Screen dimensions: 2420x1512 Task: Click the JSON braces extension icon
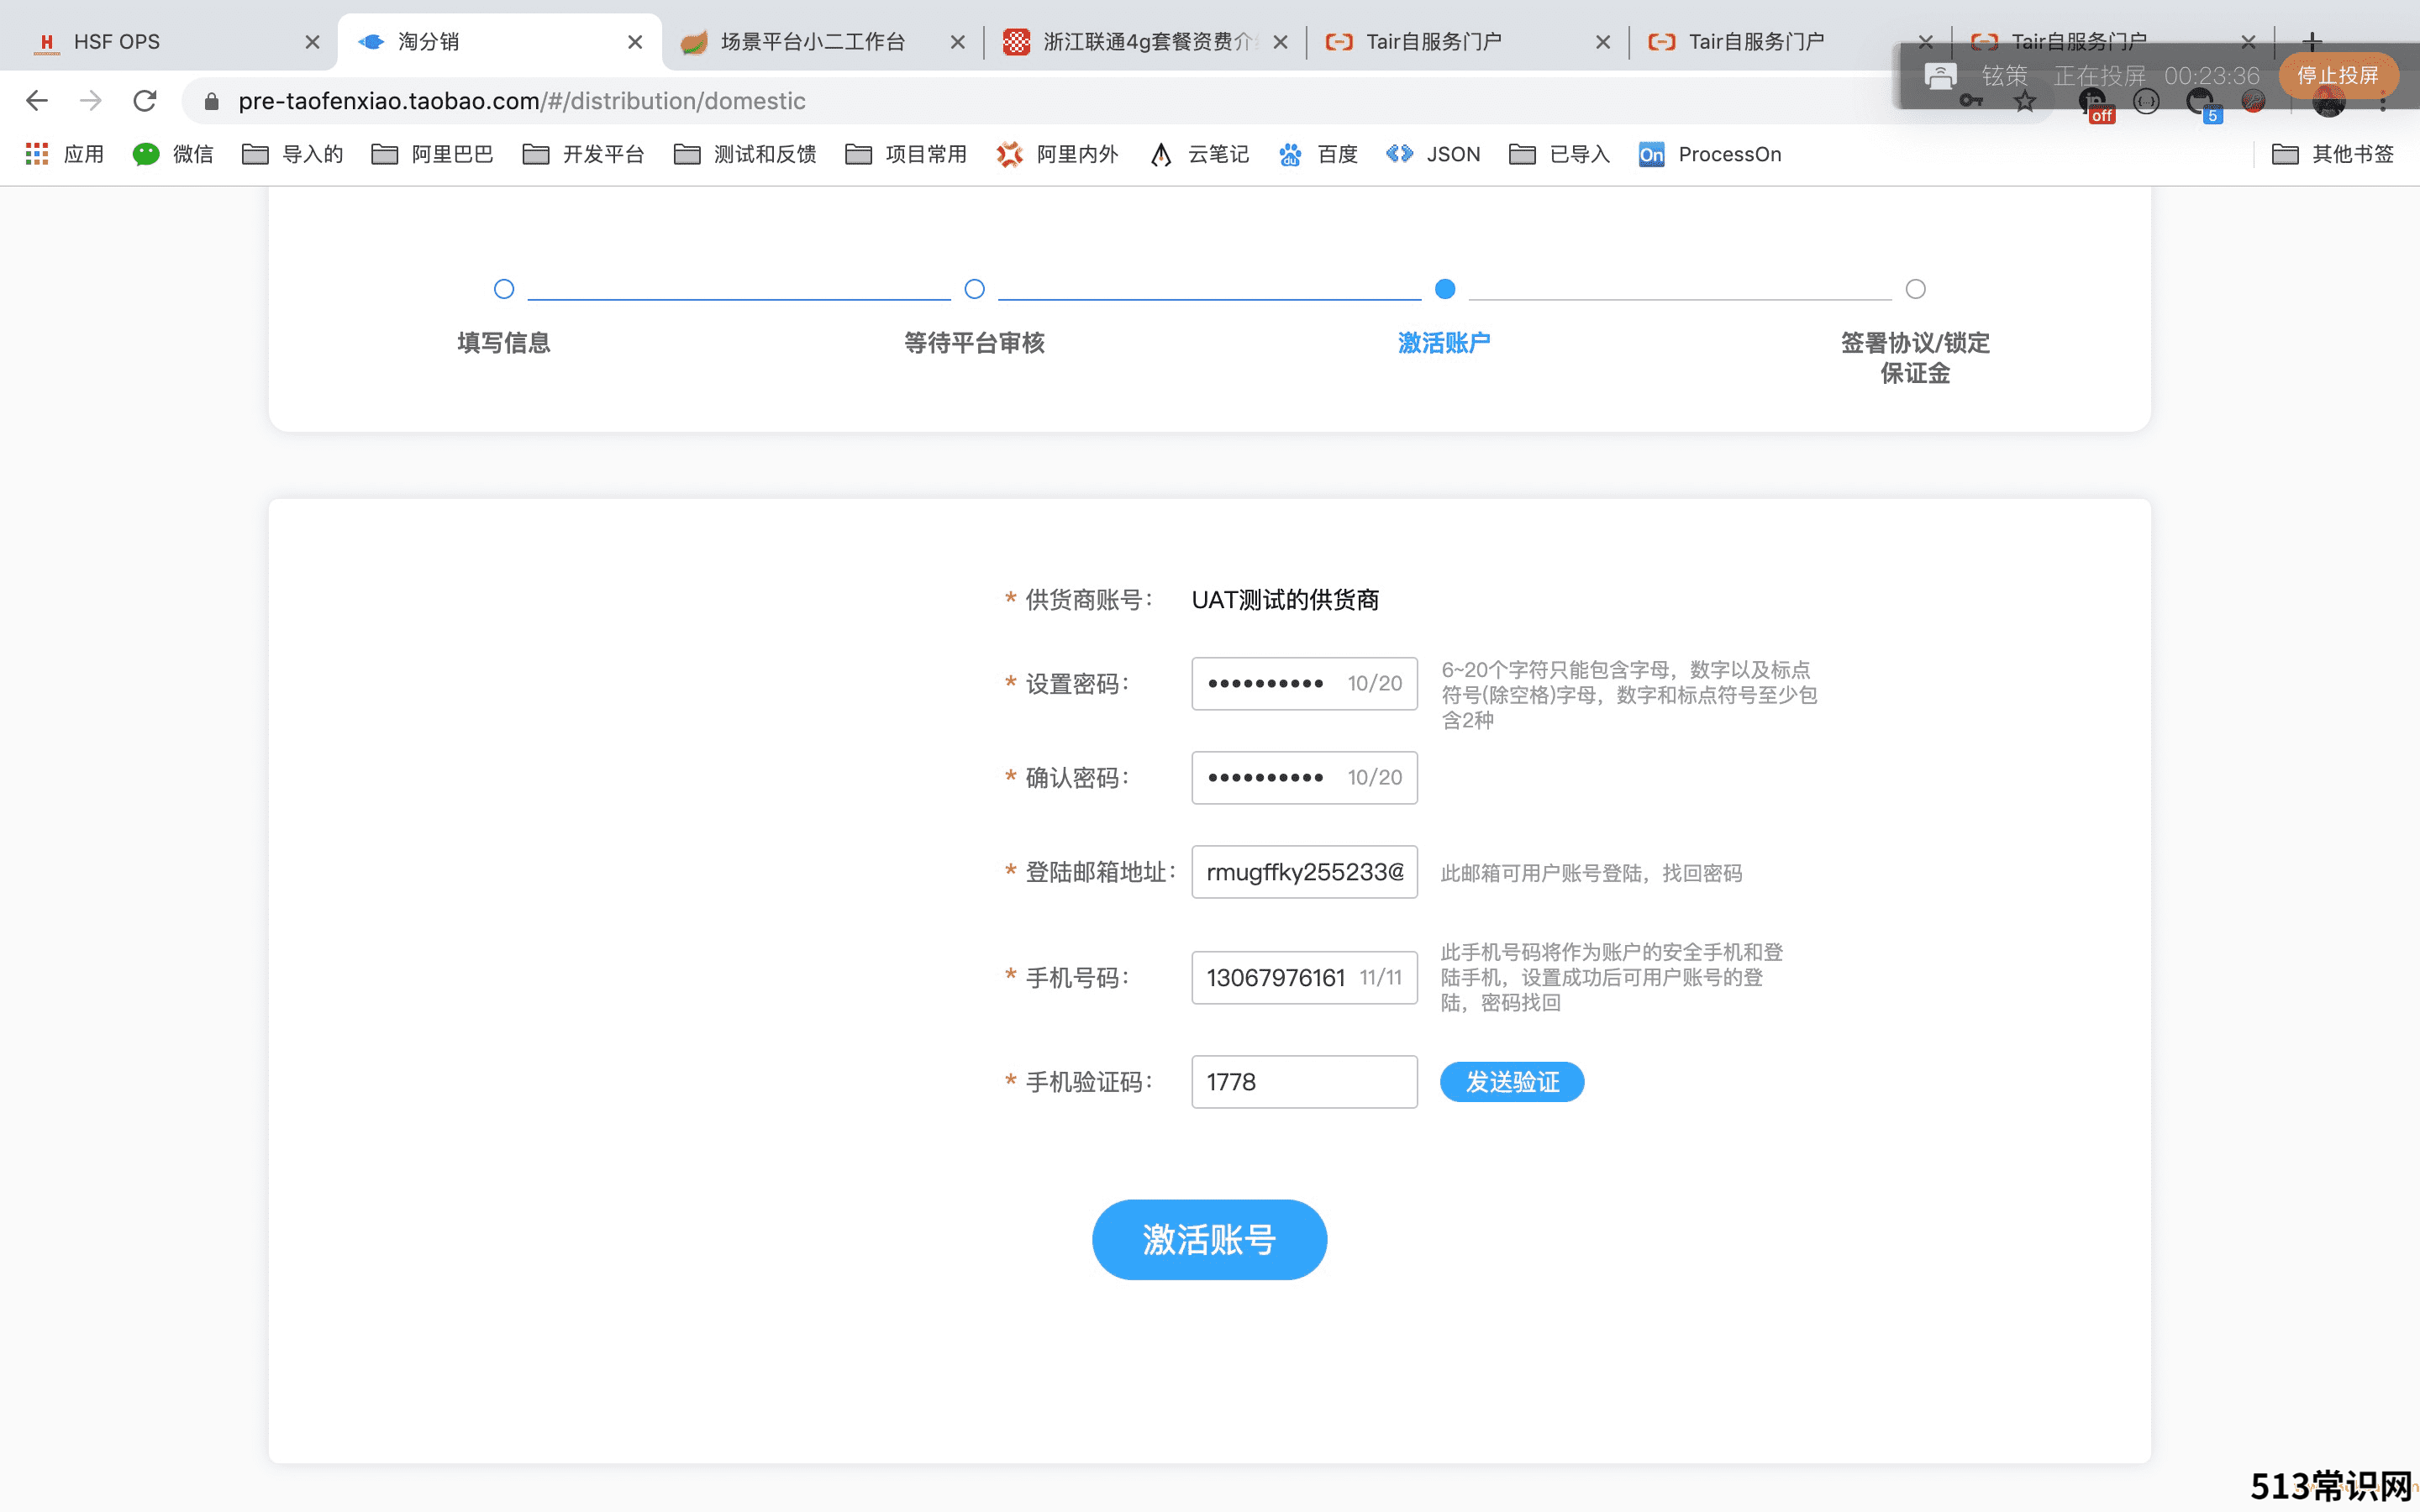pyautogui.click(x=2146, y=101)
